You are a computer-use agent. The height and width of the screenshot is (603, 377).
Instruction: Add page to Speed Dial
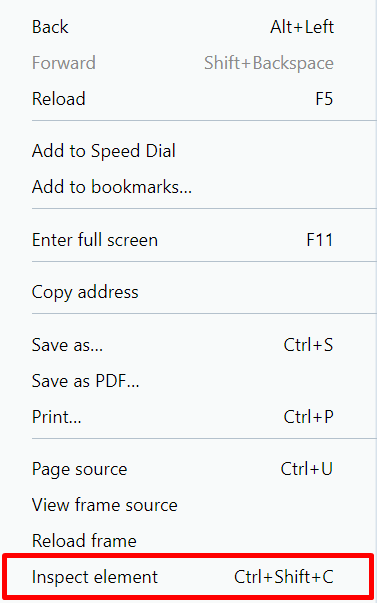pos(188,151)
